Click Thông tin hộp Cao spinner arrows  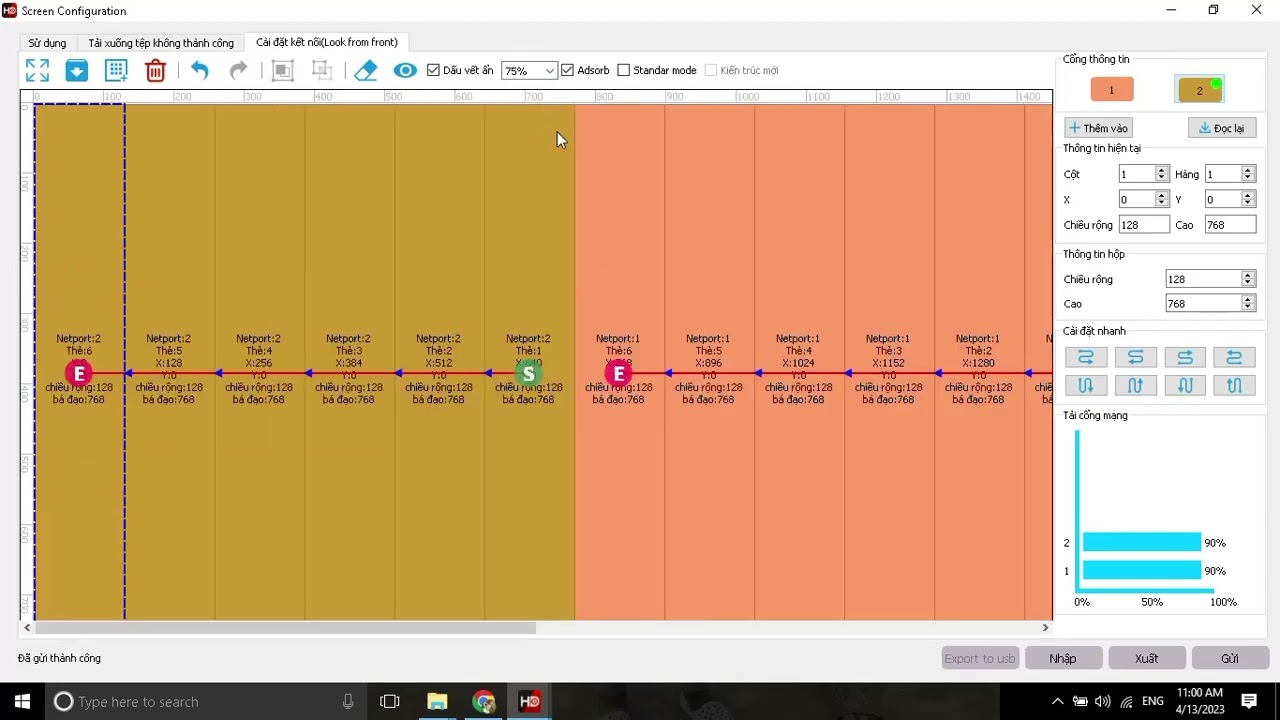click(1247, 303)
